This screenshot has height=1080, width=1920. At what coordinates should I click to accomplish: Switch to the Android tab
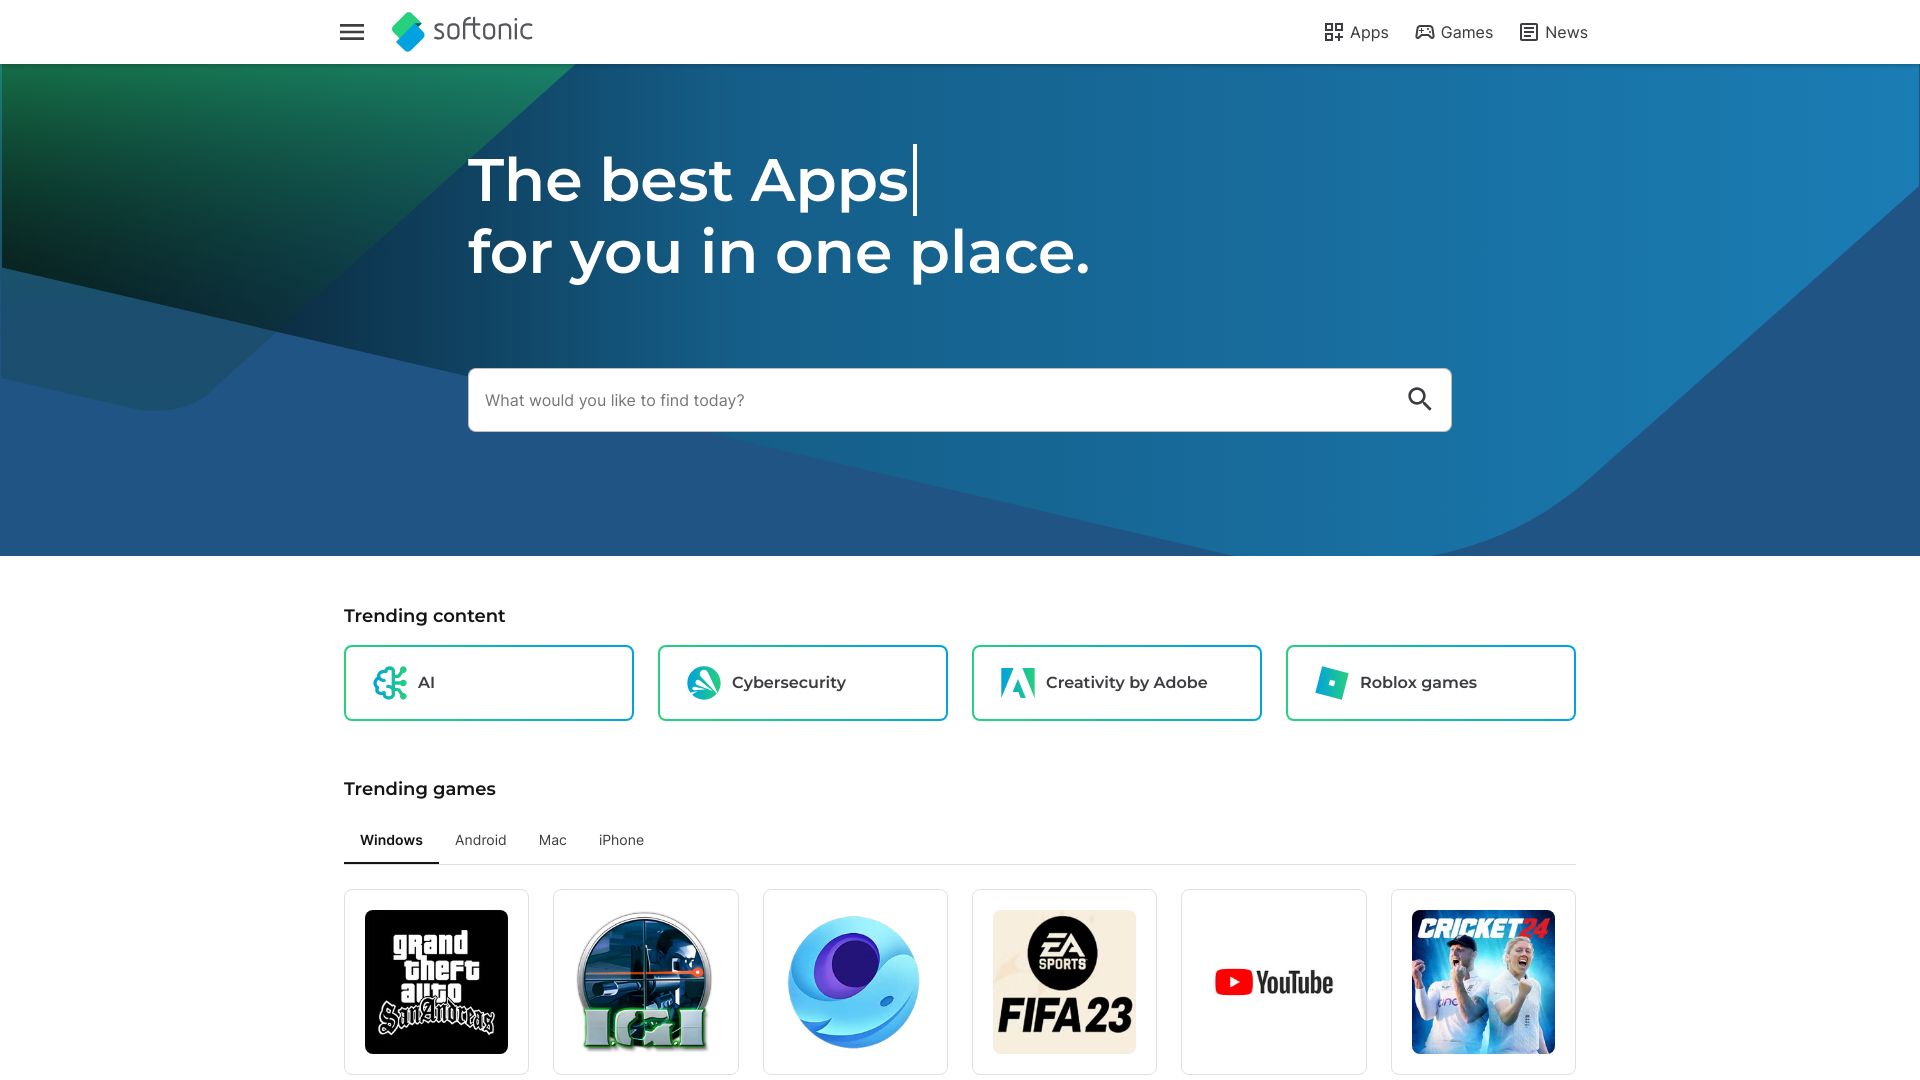pos(480,840)
